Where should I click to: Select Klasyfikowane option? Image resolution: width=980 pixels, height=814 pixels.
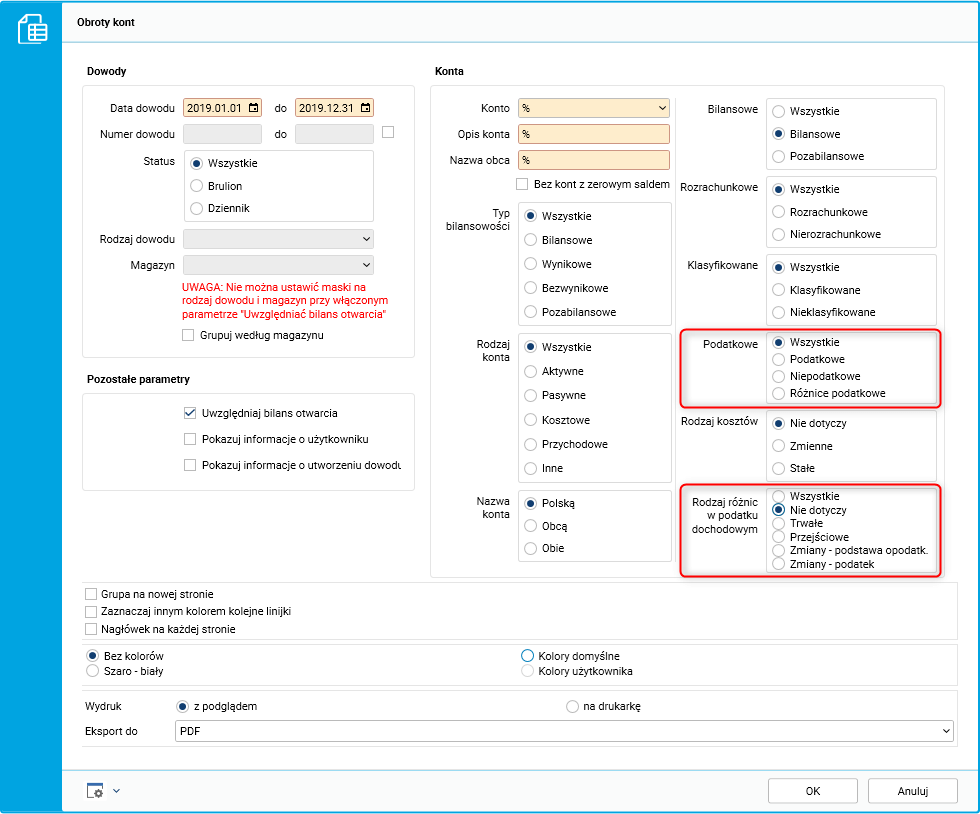[779, 290]
